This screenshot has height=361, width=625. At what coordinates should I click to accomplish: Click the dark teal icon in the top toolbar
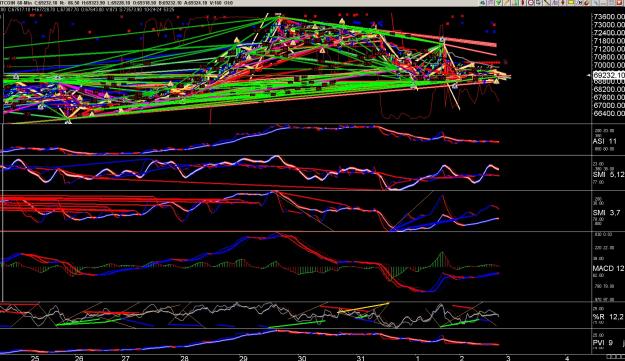tap(483, 2)
